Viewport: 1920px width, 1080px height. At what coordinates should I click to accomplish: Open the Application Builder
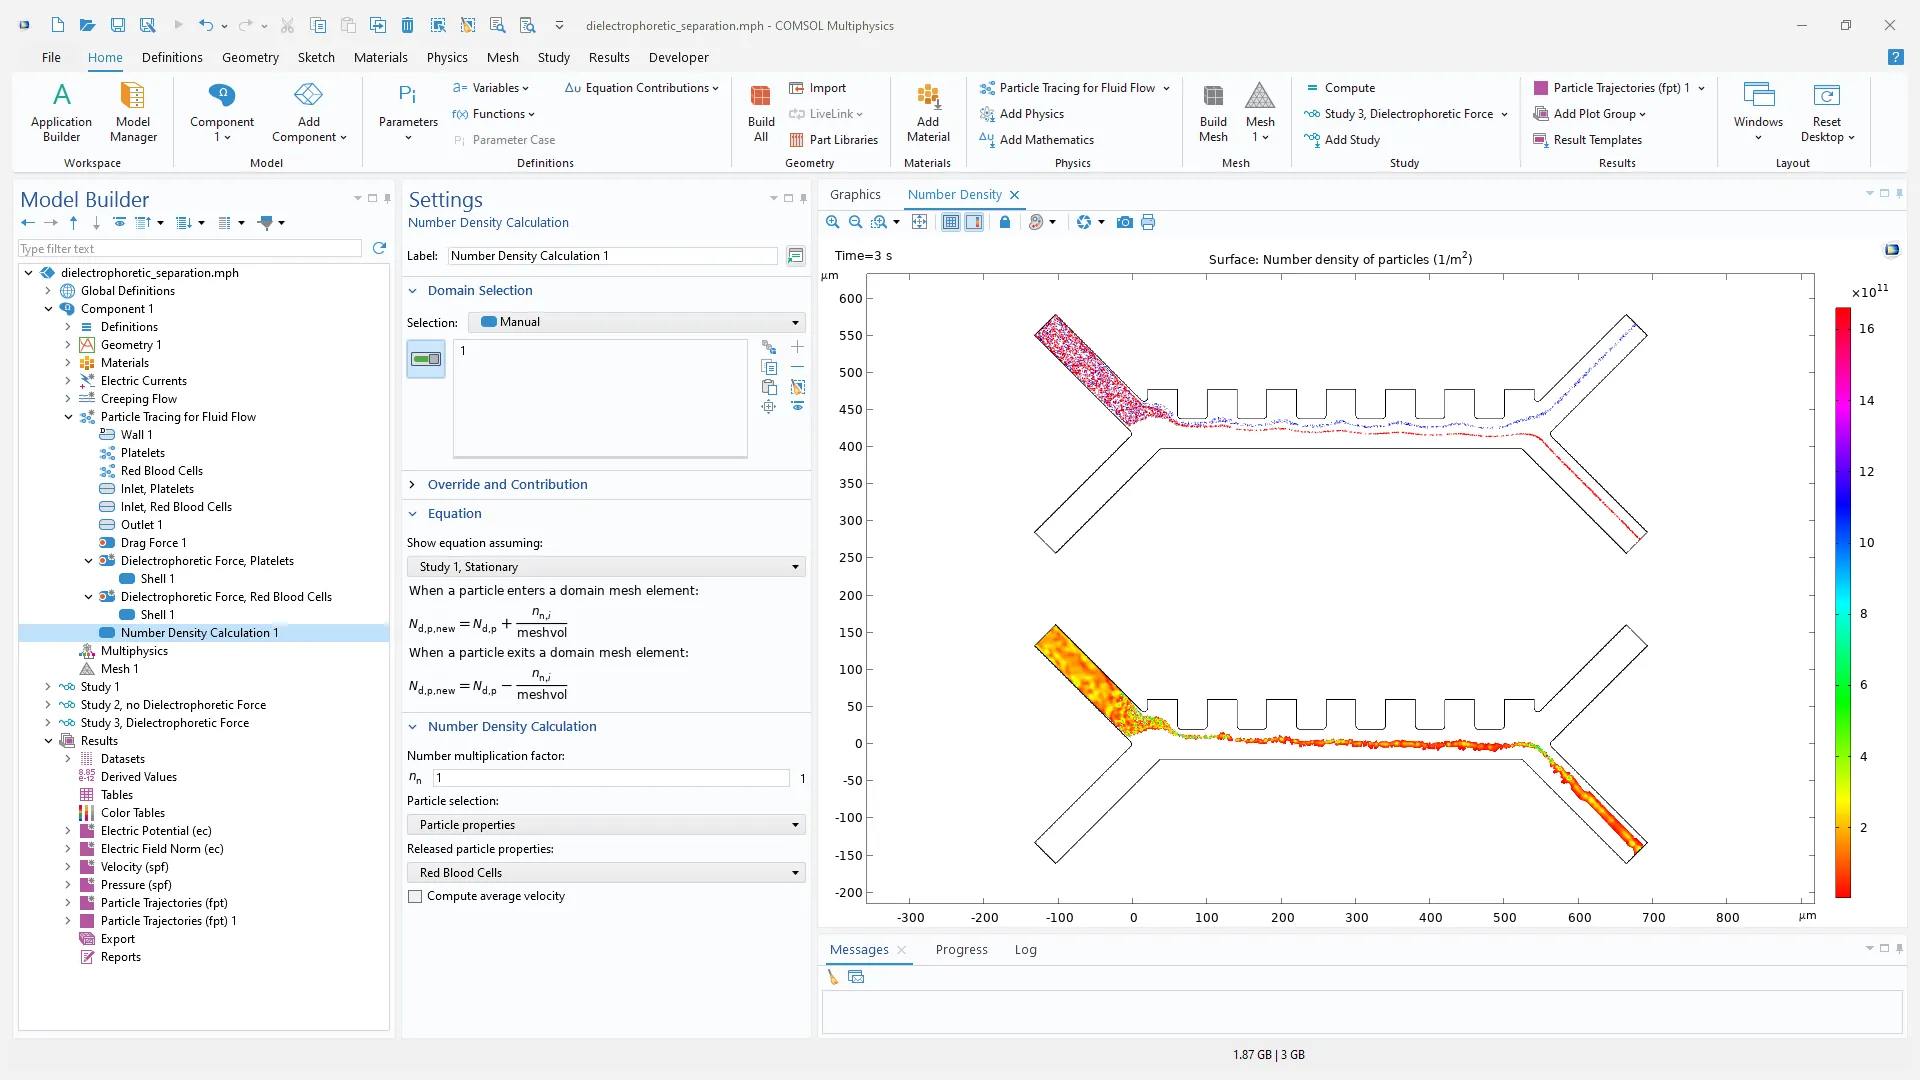[x=61, y=112]
